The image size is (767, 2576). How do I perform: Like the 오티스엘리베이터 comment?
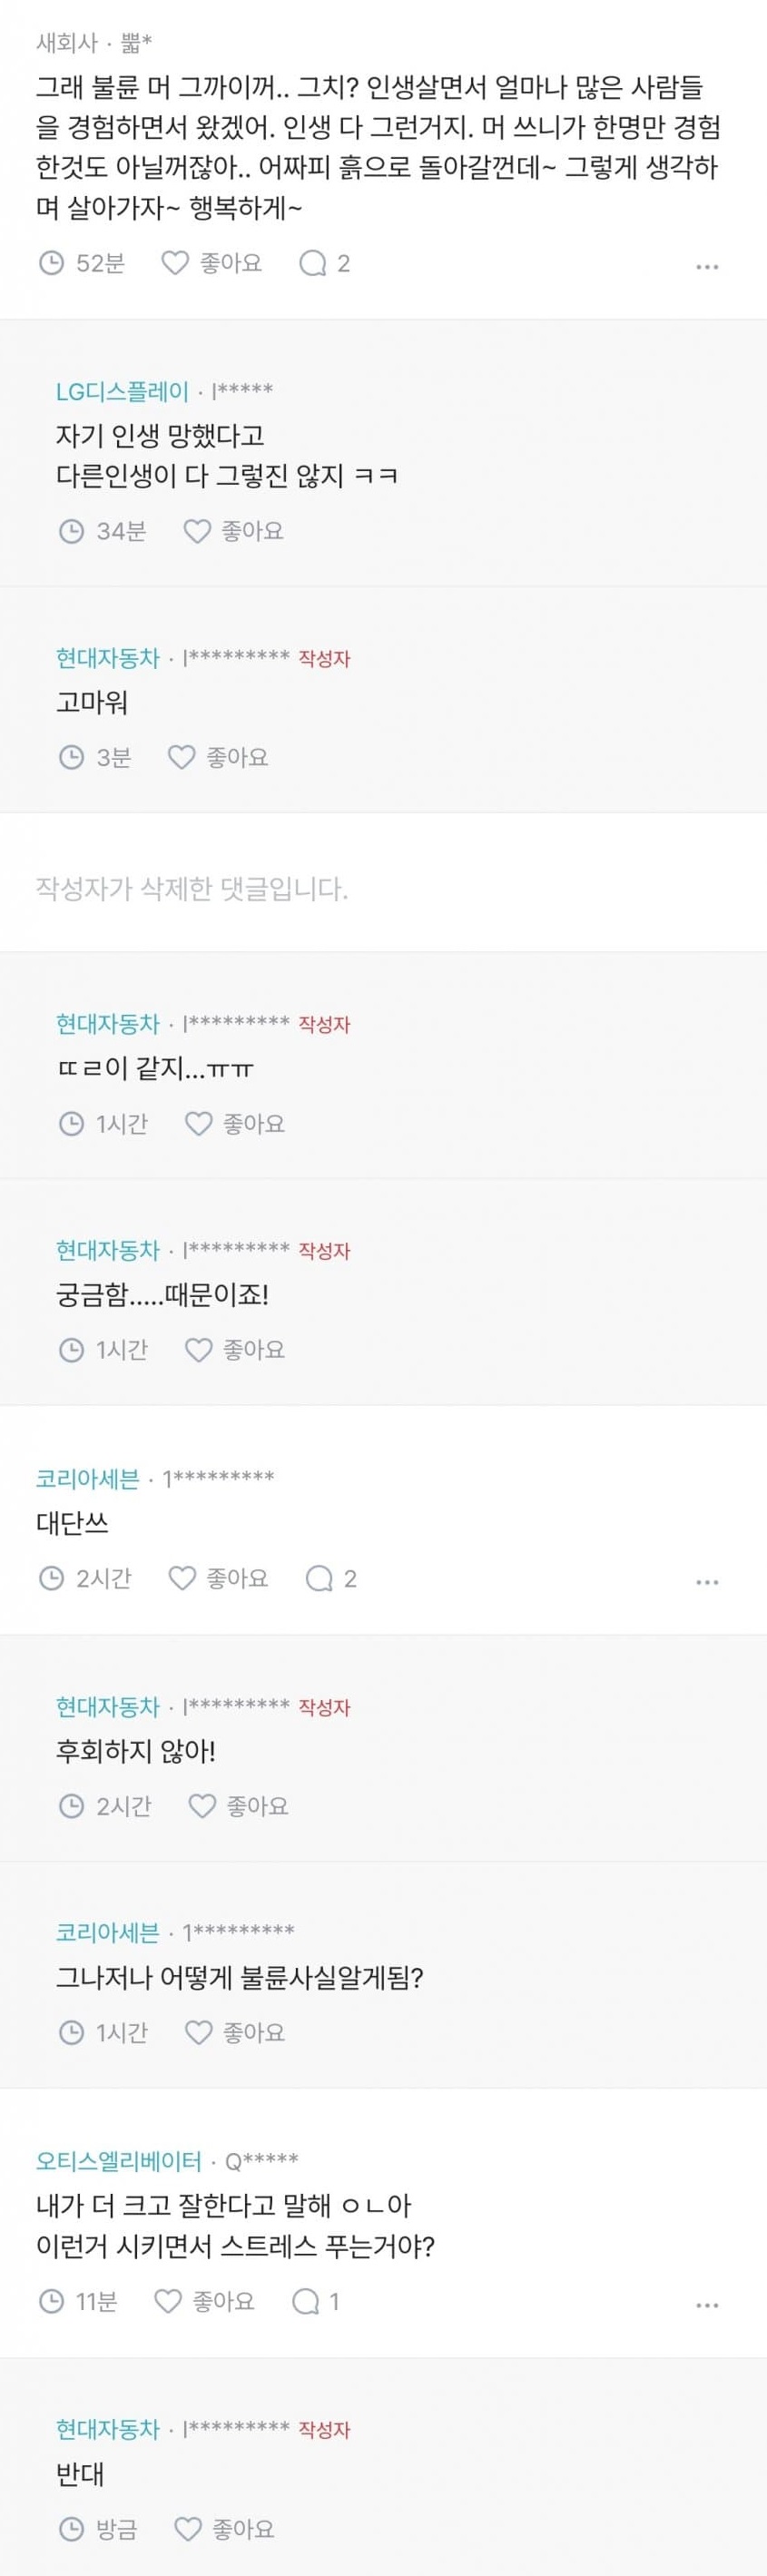pyautogui.click(x=204, y=2300)
